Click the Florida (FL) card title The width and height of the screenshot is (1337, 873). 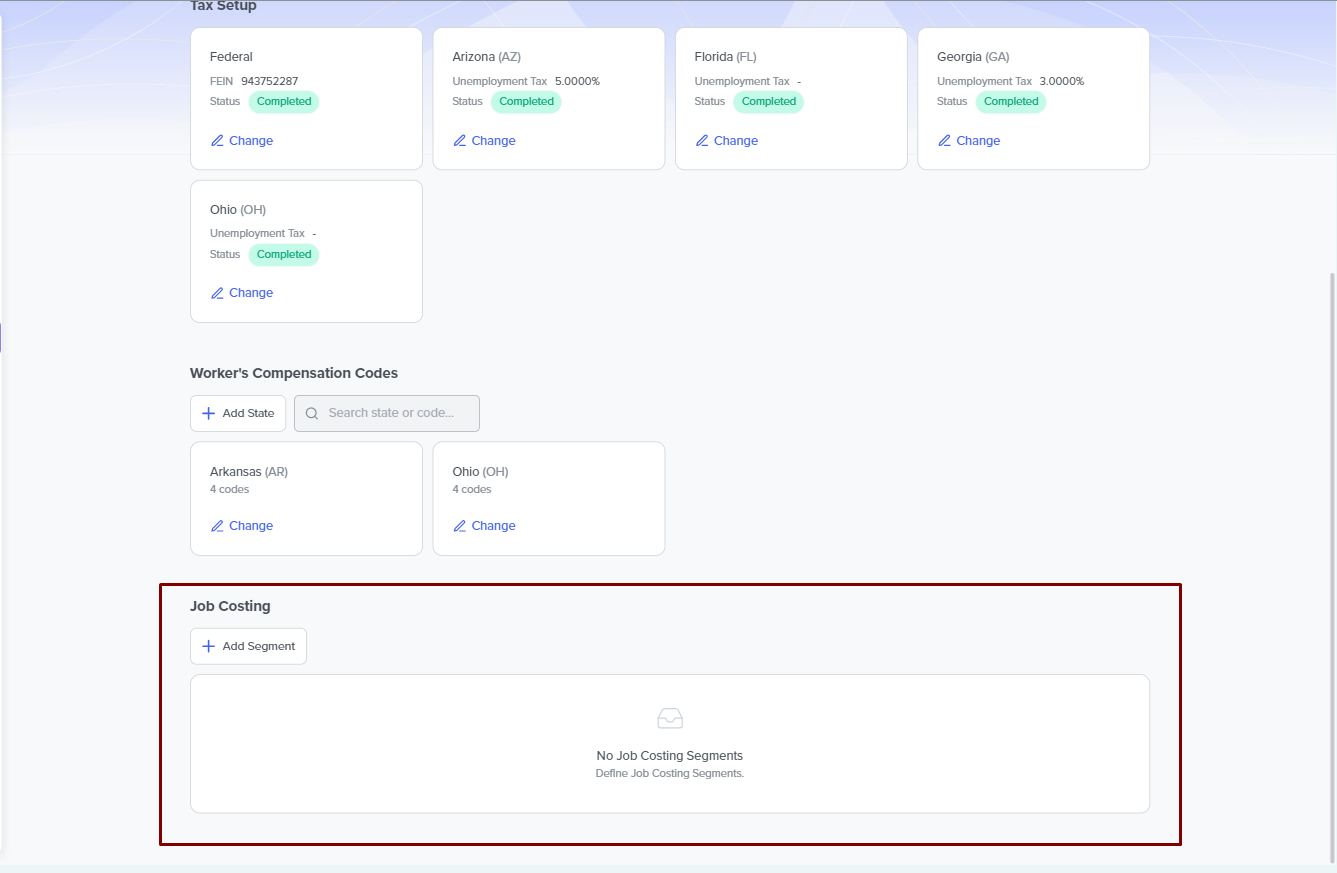point(725,57)
